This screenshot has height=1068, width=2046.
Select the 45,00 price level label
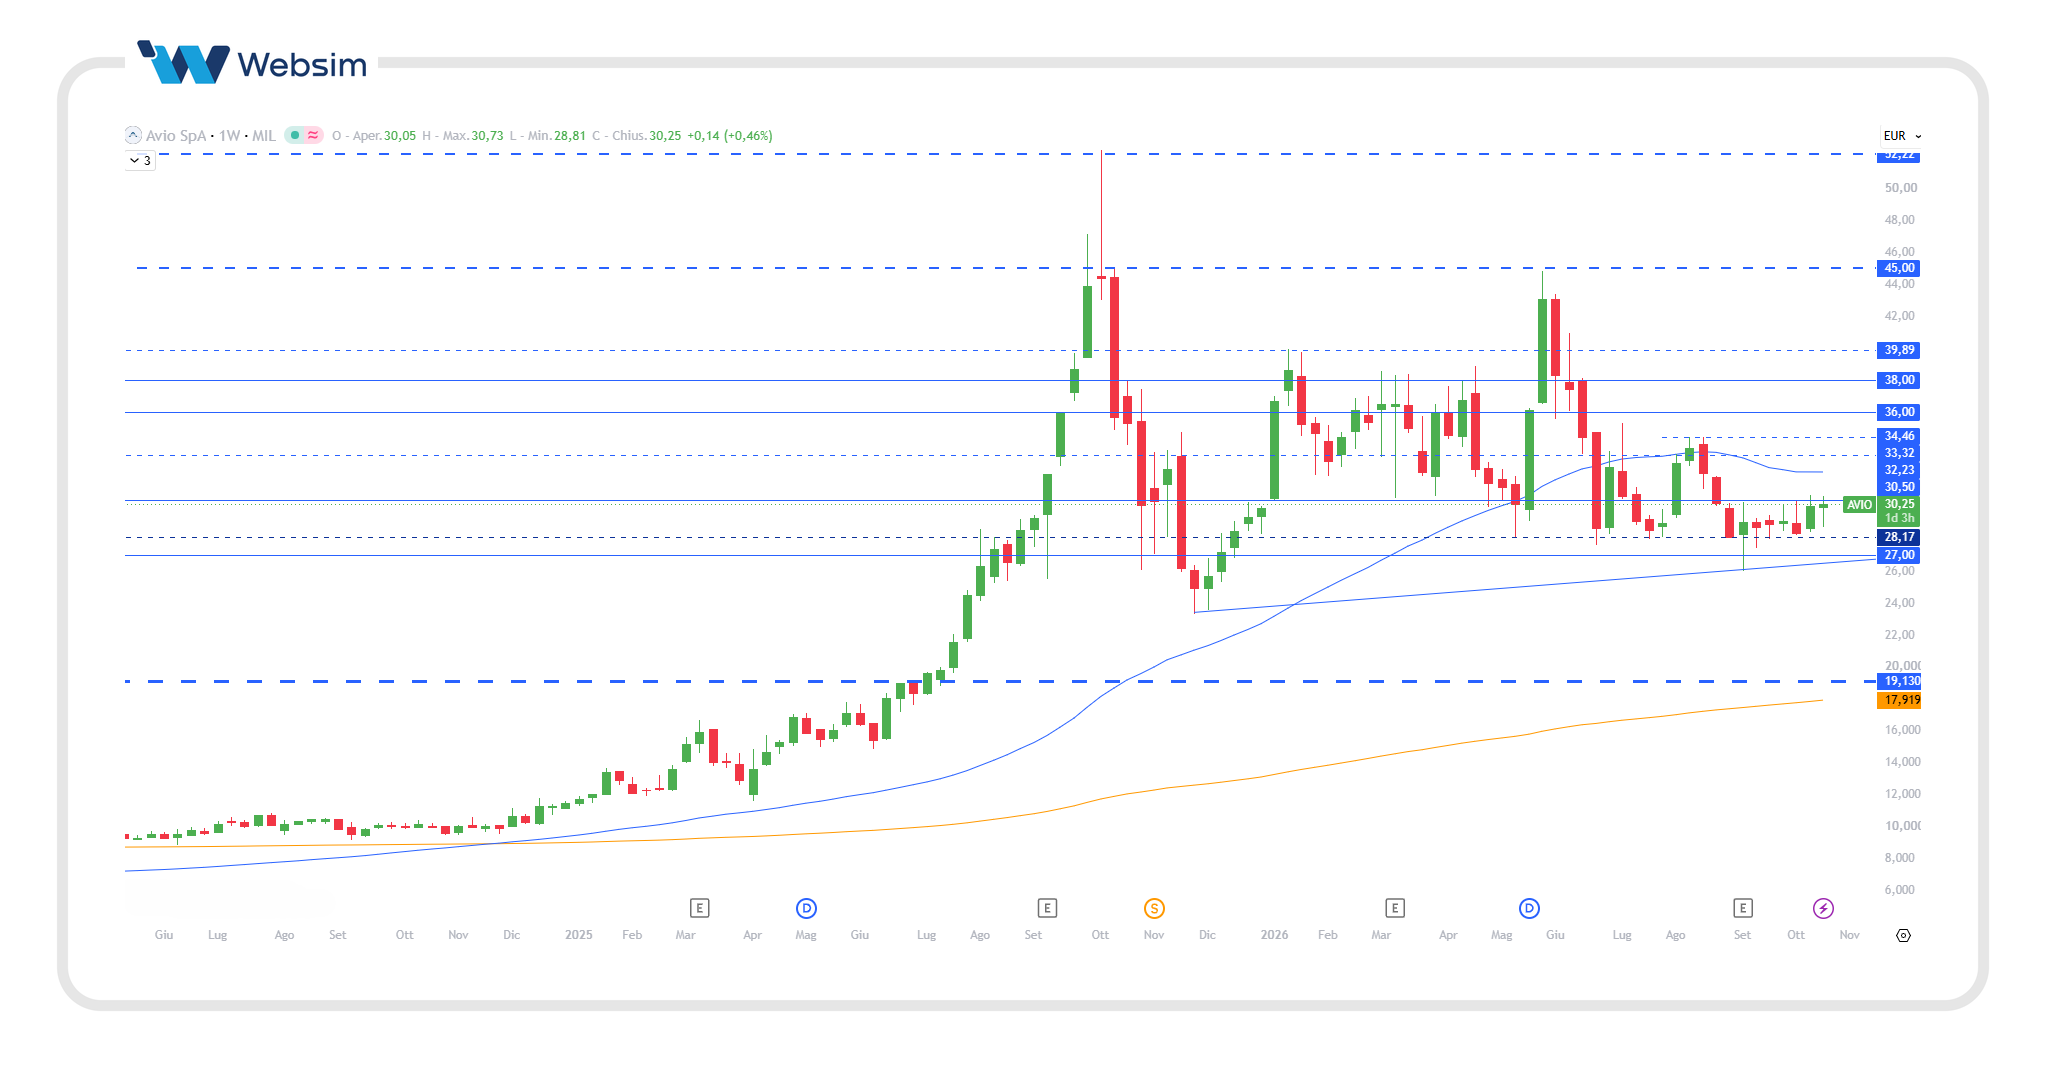pyautogui.click(x=1899, y=268)
